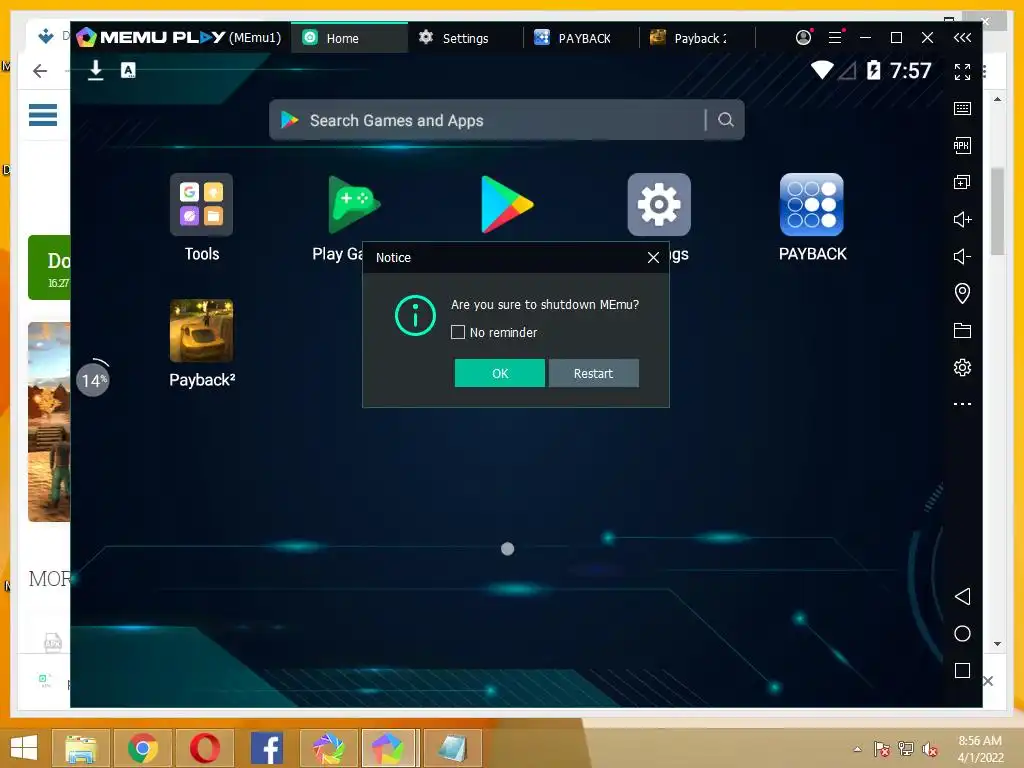Click background window scrollbar up arrow
This screenshot has width=1024, height=768.
(x=997, y=99)
